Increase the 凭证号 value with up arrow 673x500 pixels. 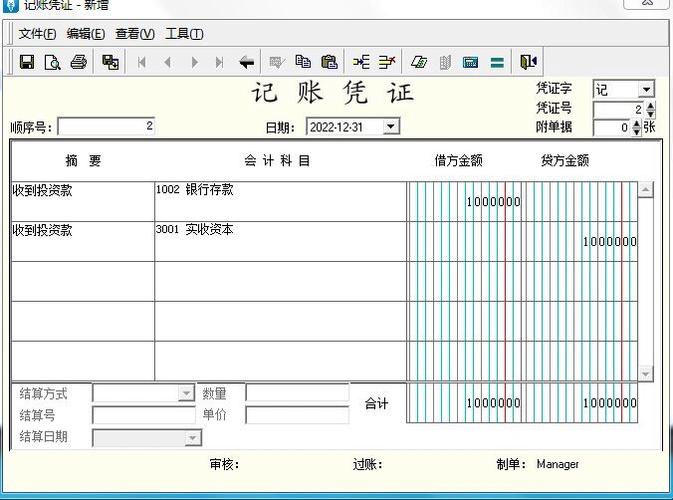(x=651, y=106)
